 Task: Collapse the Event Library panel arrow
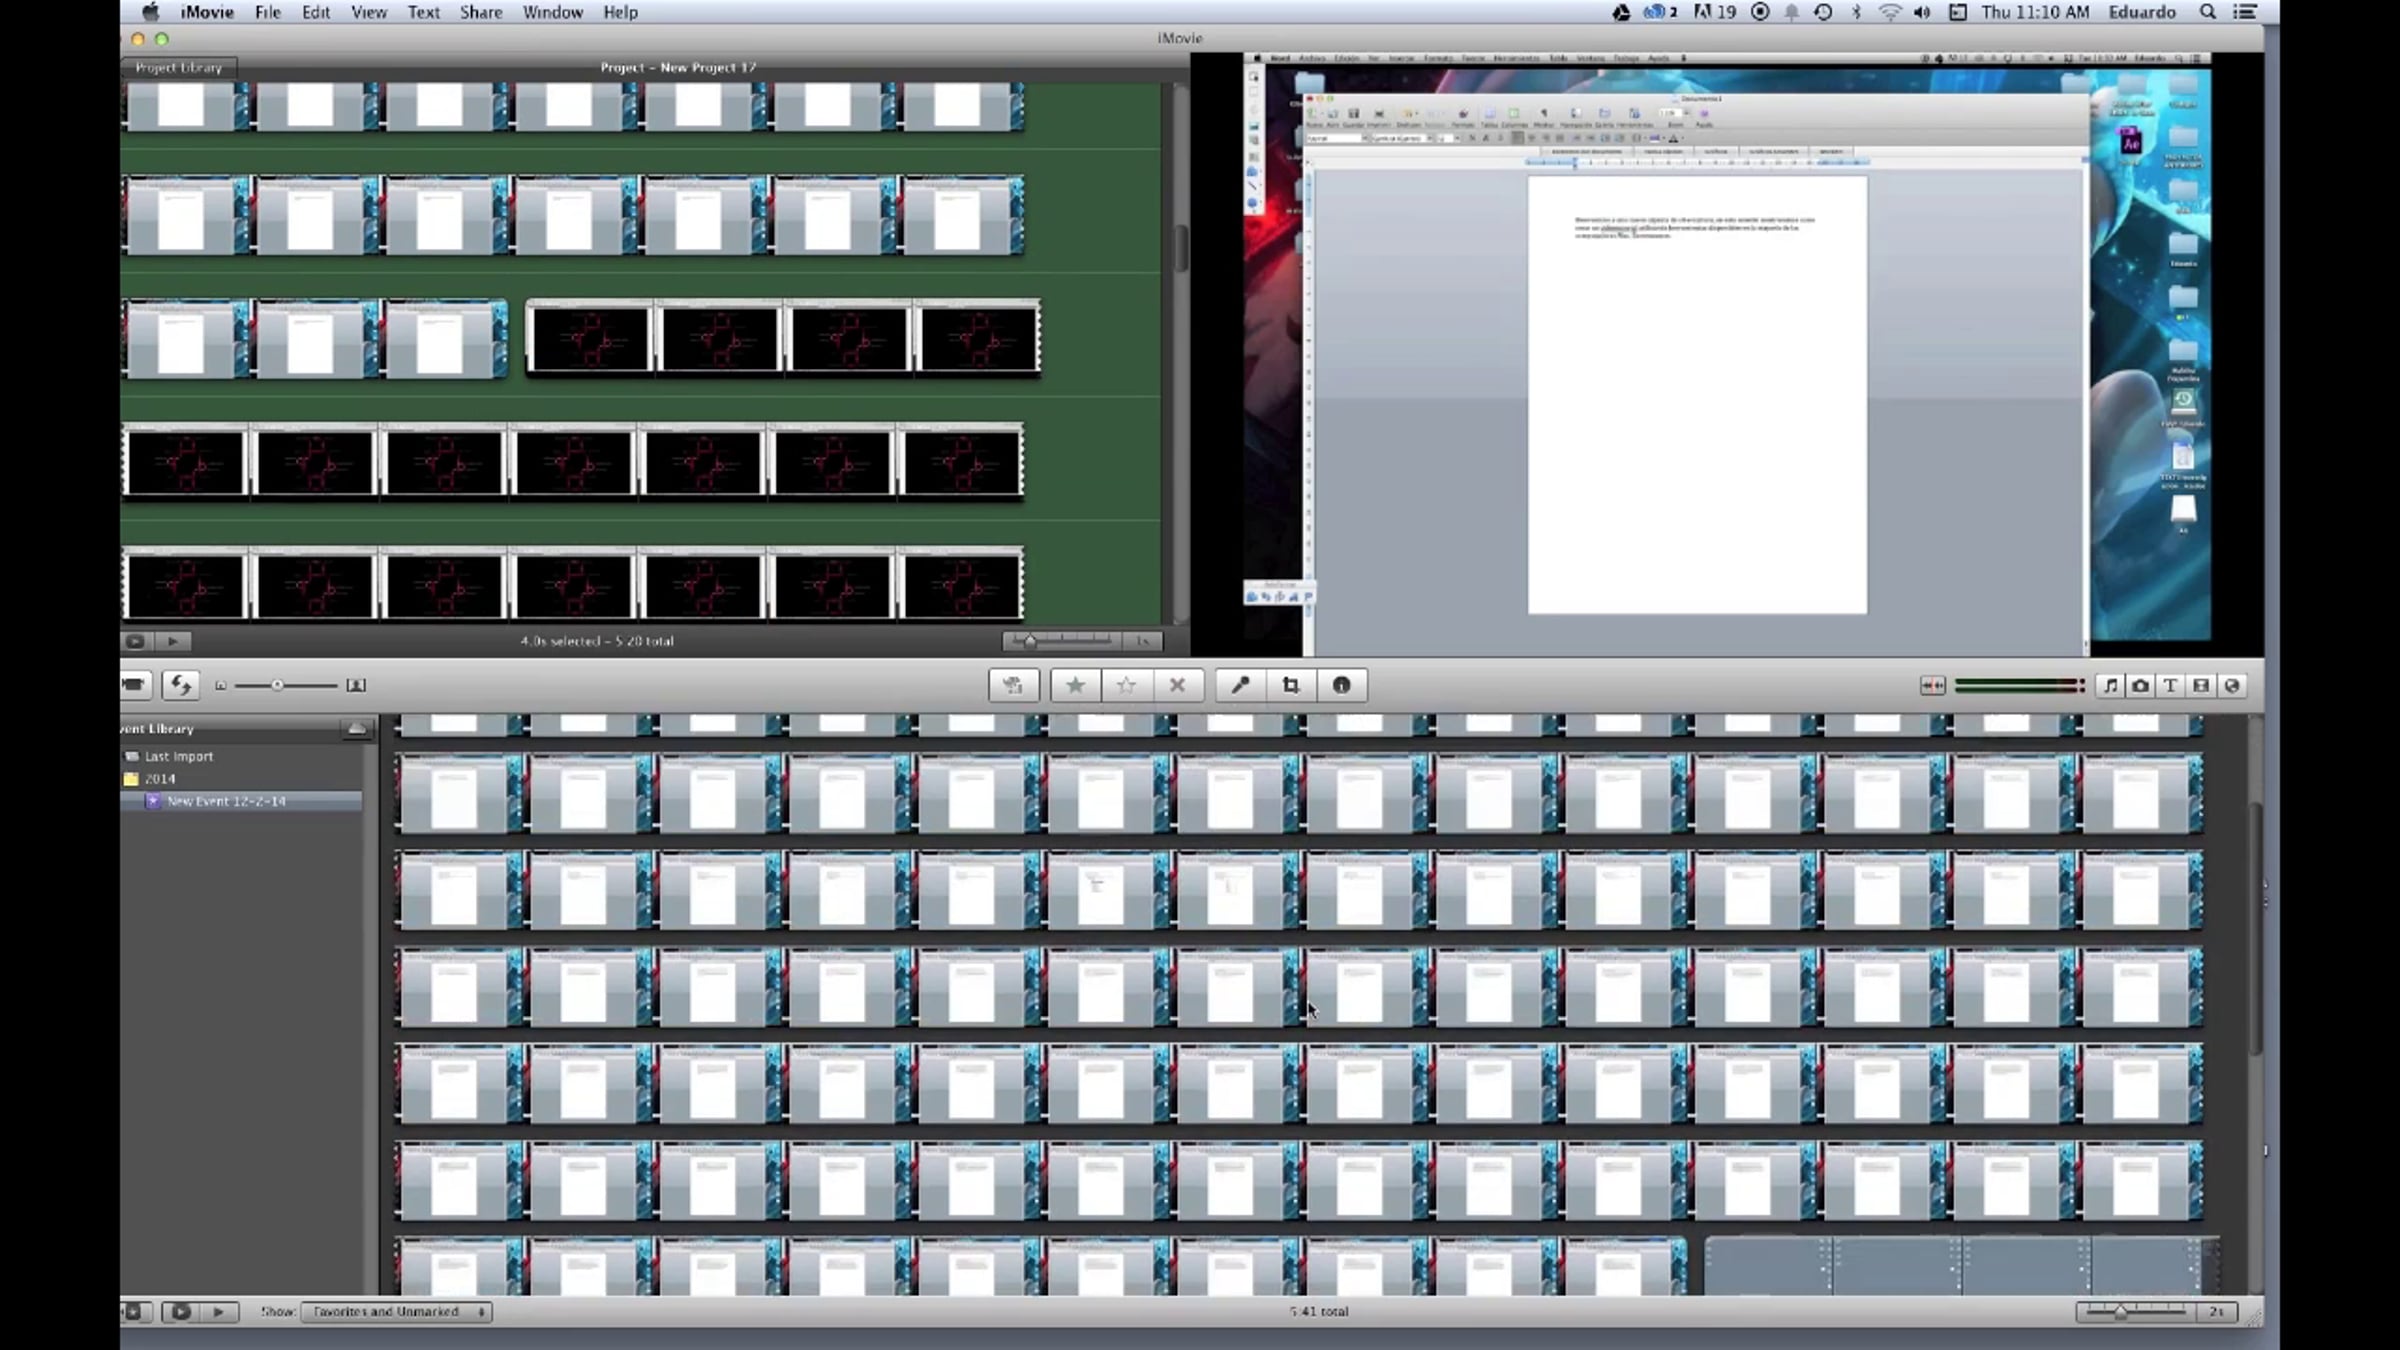click(356, 729)
